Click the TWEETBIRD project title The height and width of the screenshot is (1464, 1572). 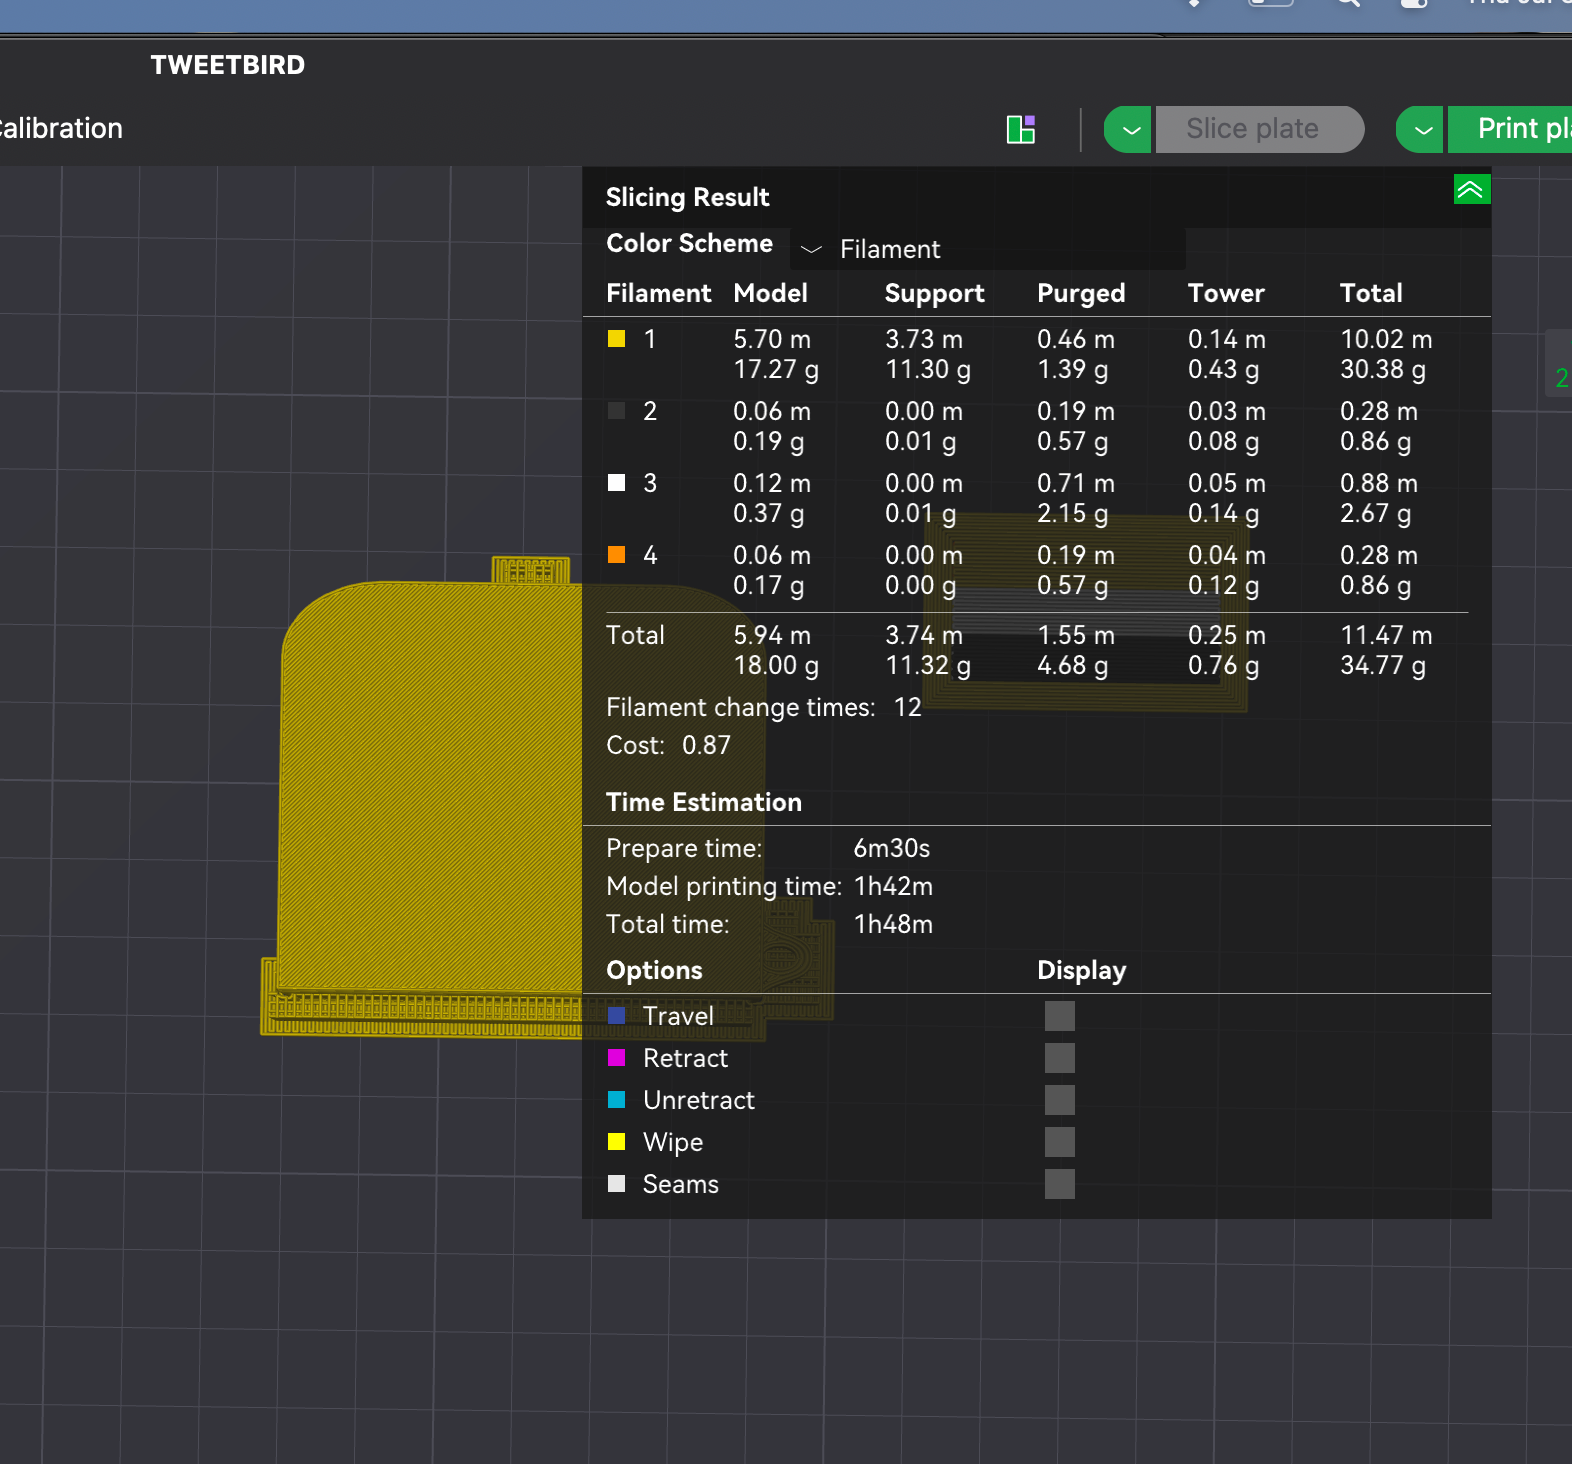[228, 65]
